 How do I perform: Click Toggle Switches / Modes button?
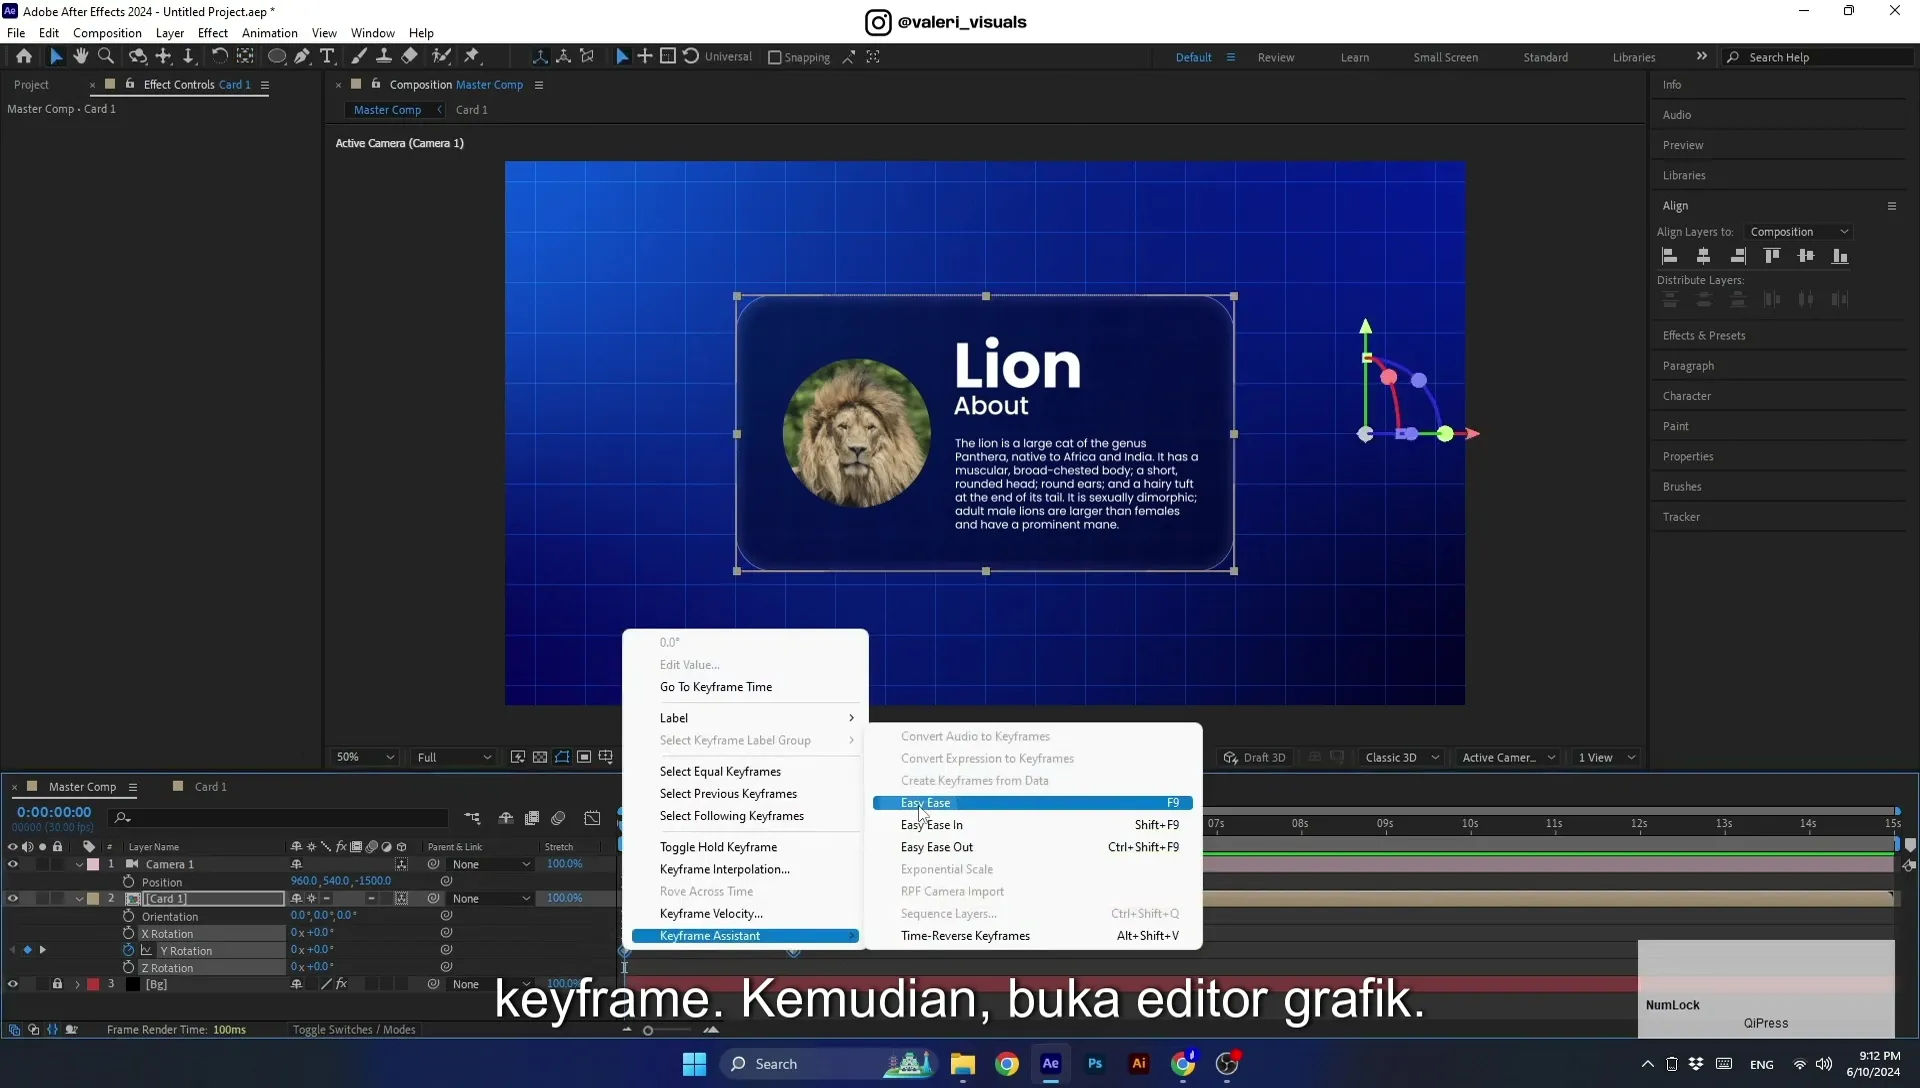click(x=353, y=1030)
